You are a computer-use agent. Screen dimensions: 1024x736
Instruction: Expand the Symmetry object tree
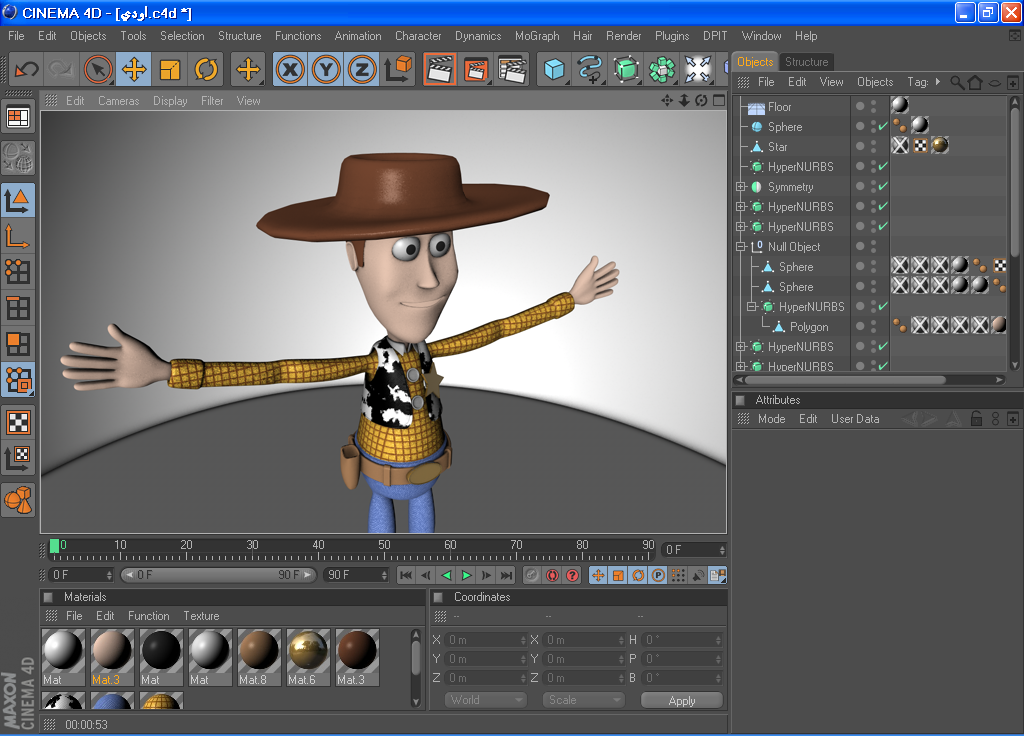click(x=741, y=187)
